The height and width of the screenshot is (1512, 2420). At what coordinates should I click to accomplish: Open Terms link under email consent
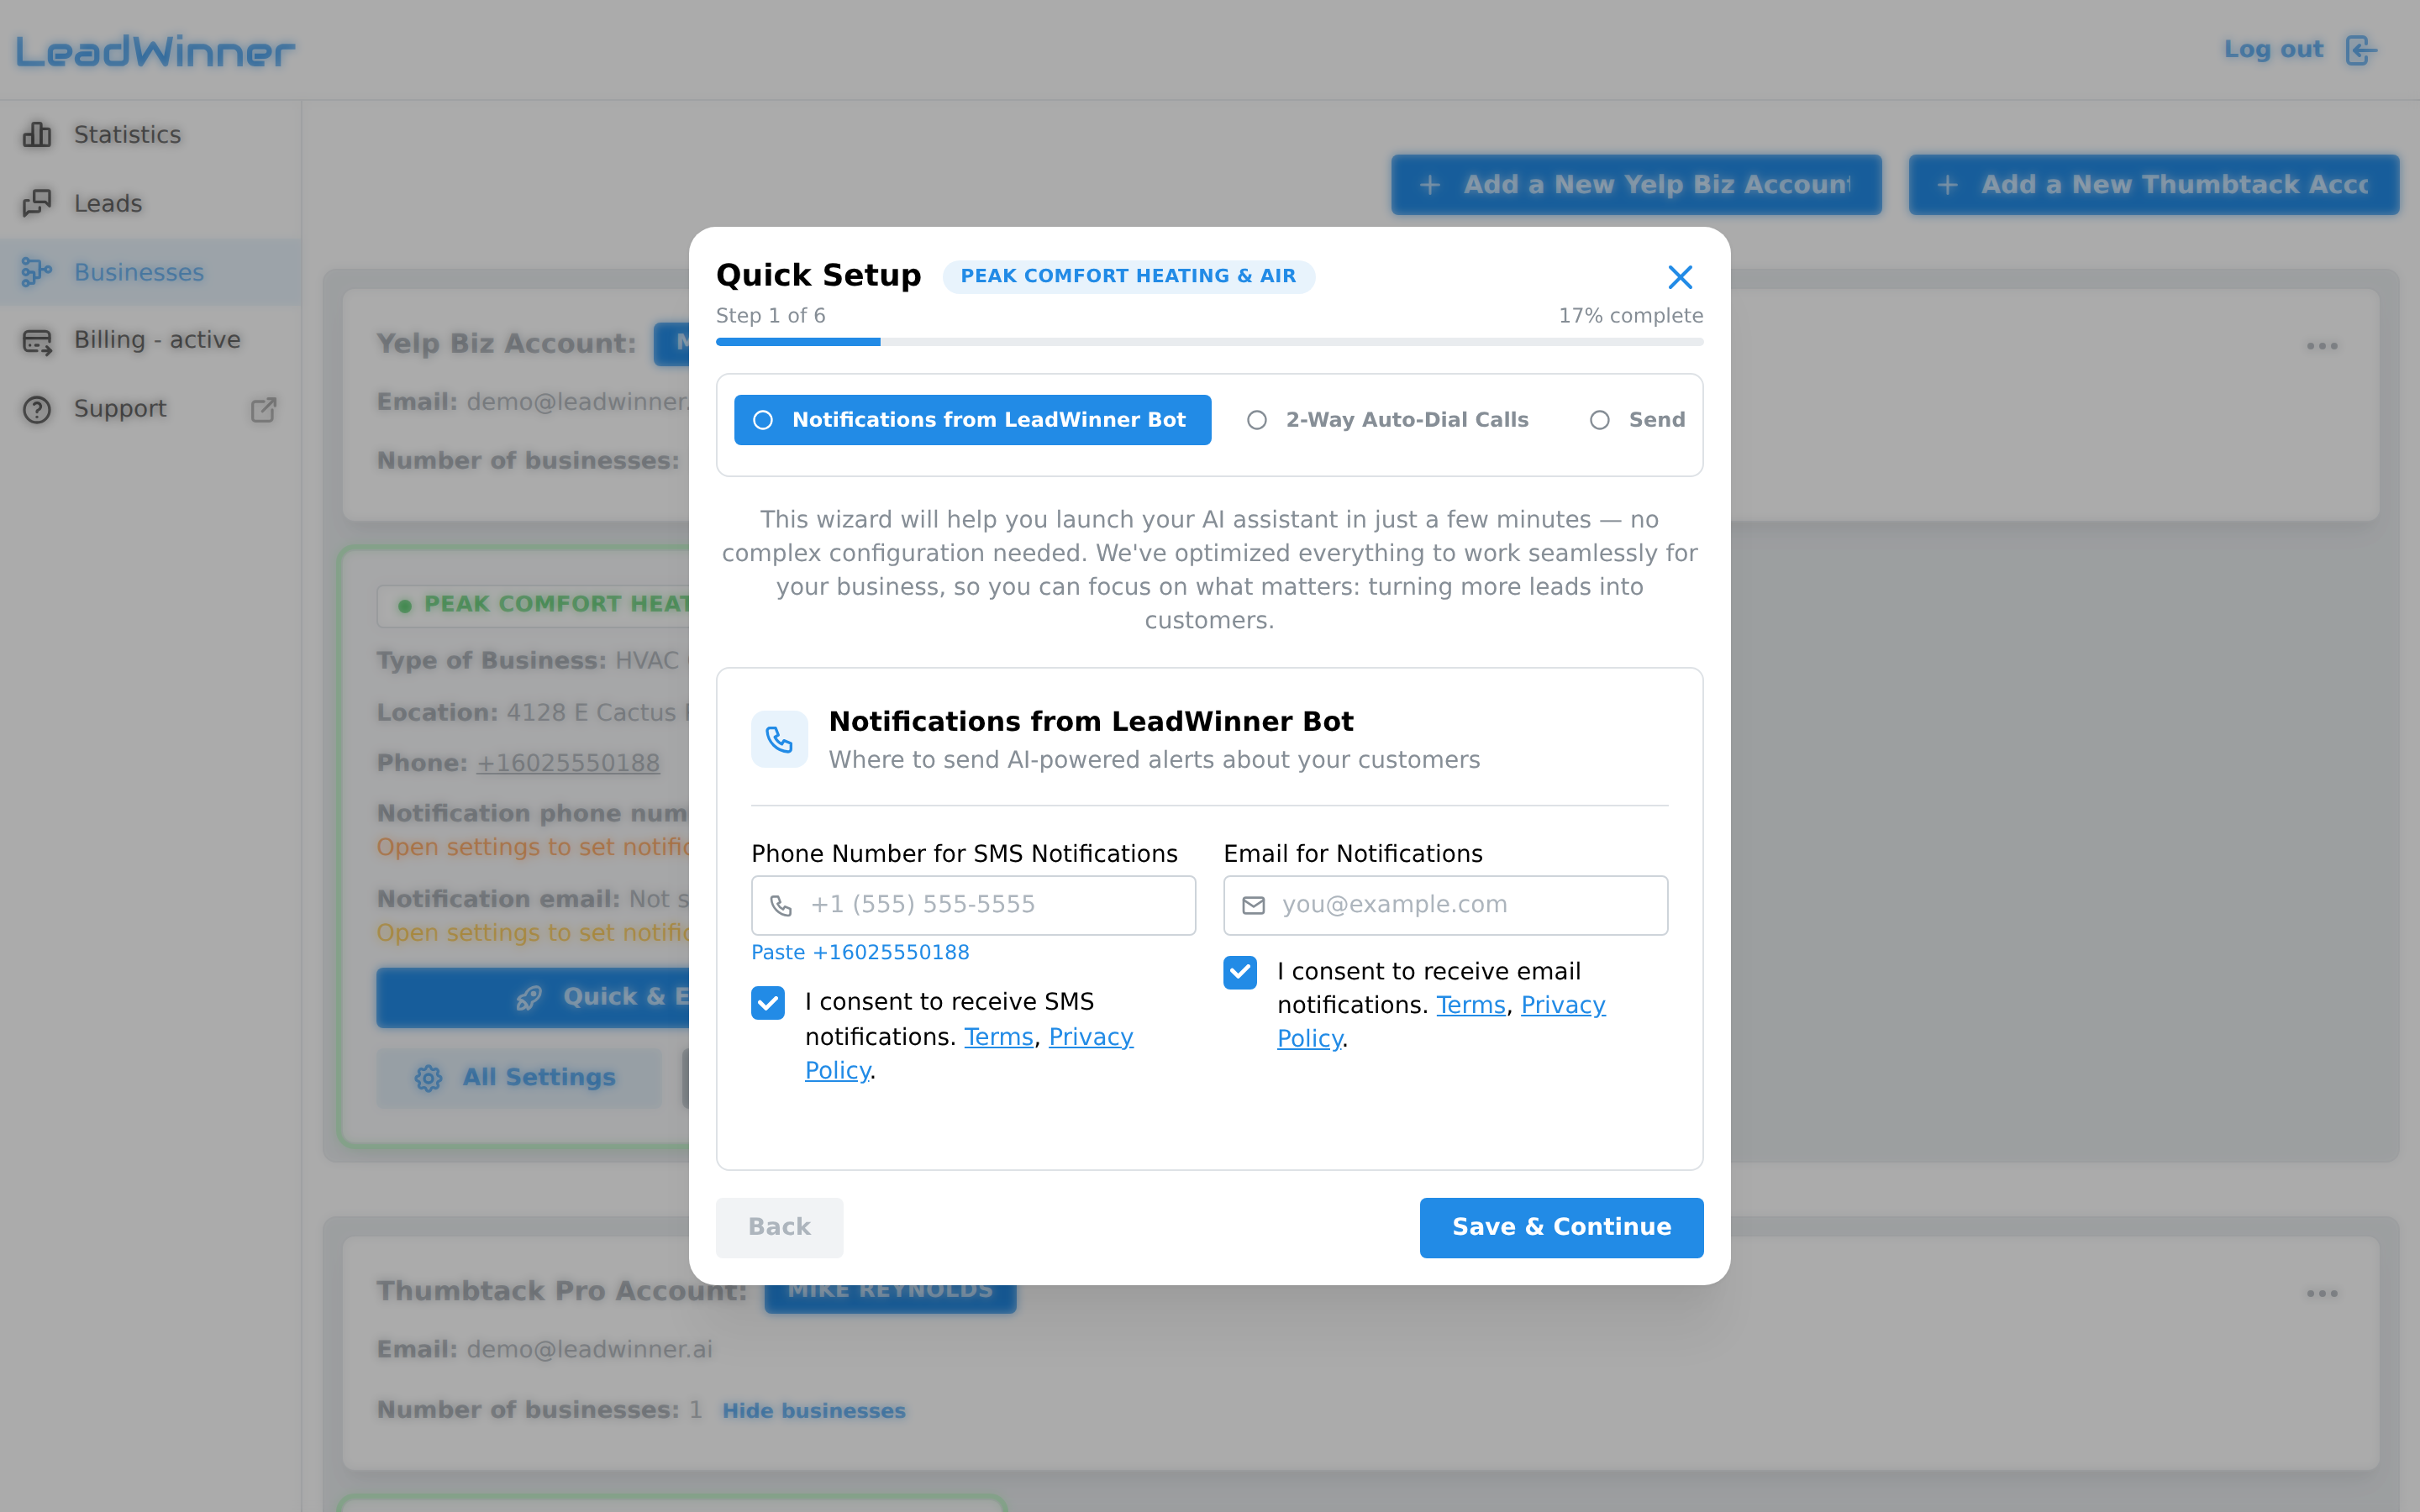point(1471,1005)
